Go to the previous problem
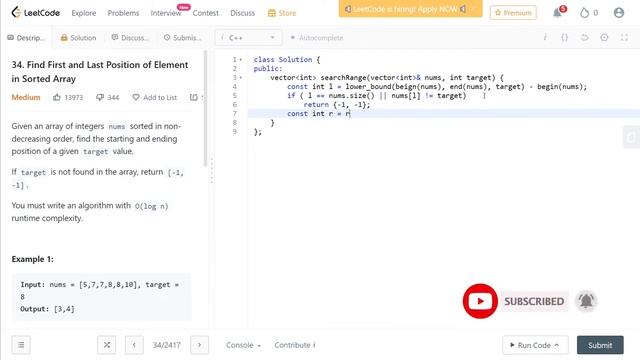The height and width of the screenshot is (360, 640). tap(134, 345)
